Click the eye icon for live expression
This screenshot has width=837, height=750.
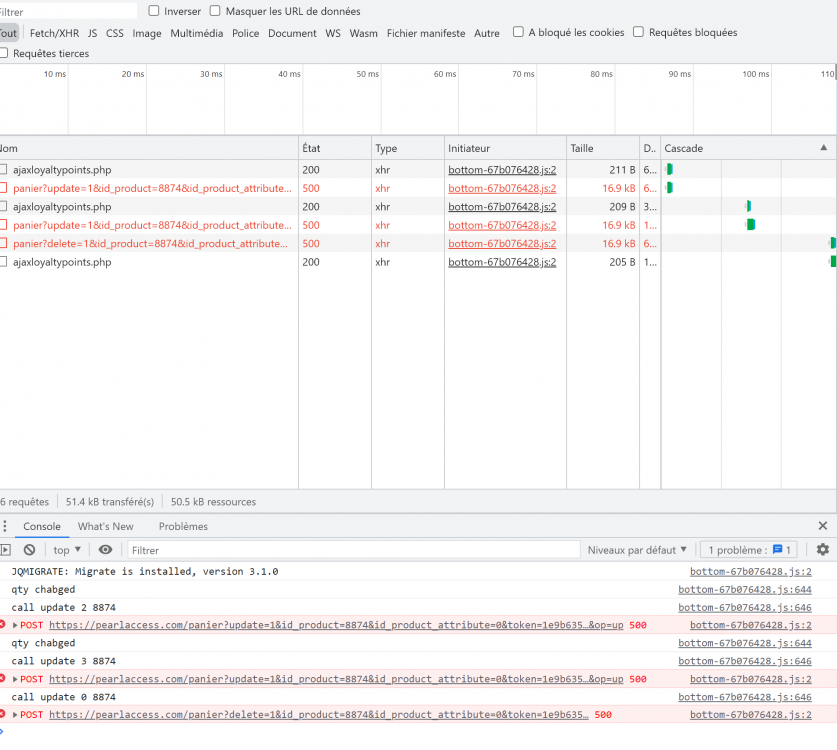point(105,550)
